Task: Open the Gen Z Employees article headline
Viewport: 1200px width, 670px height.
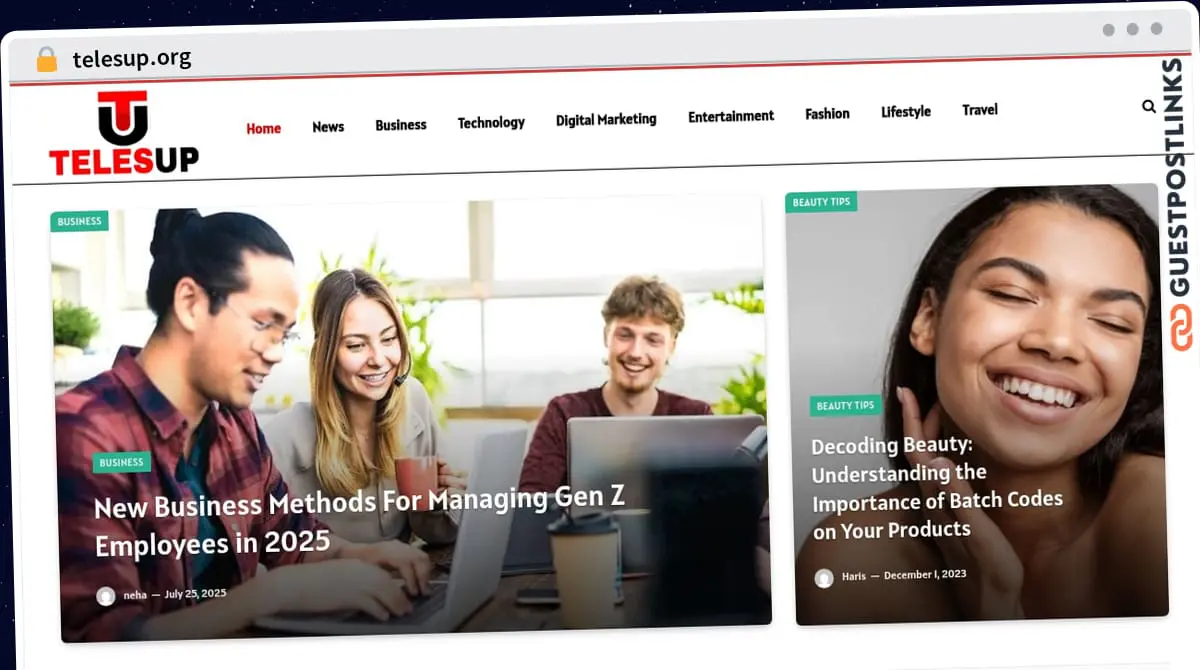Action: tap(359, 520)
